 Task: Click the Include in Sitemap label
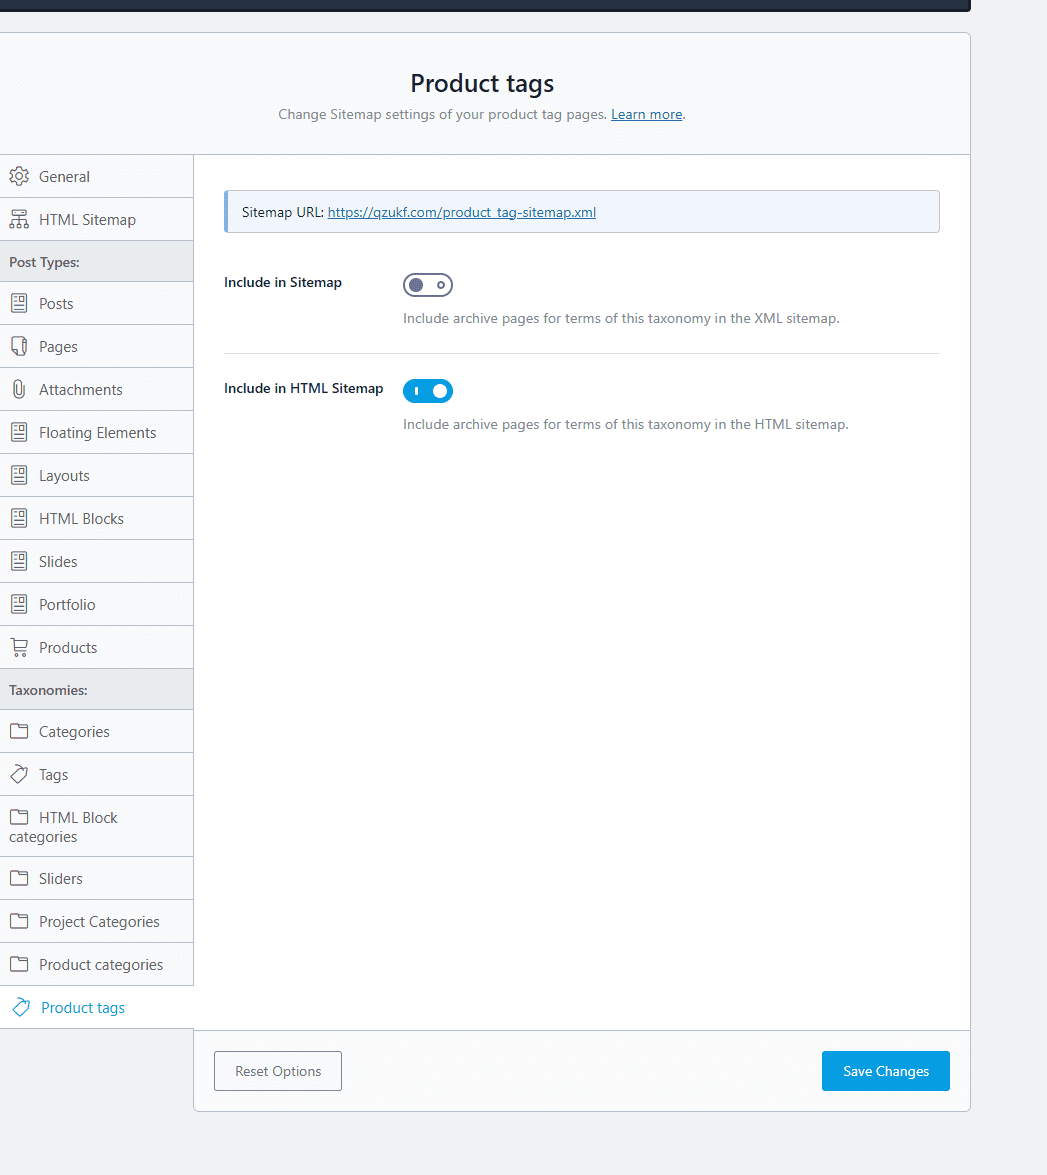click(x=283, y=283)
